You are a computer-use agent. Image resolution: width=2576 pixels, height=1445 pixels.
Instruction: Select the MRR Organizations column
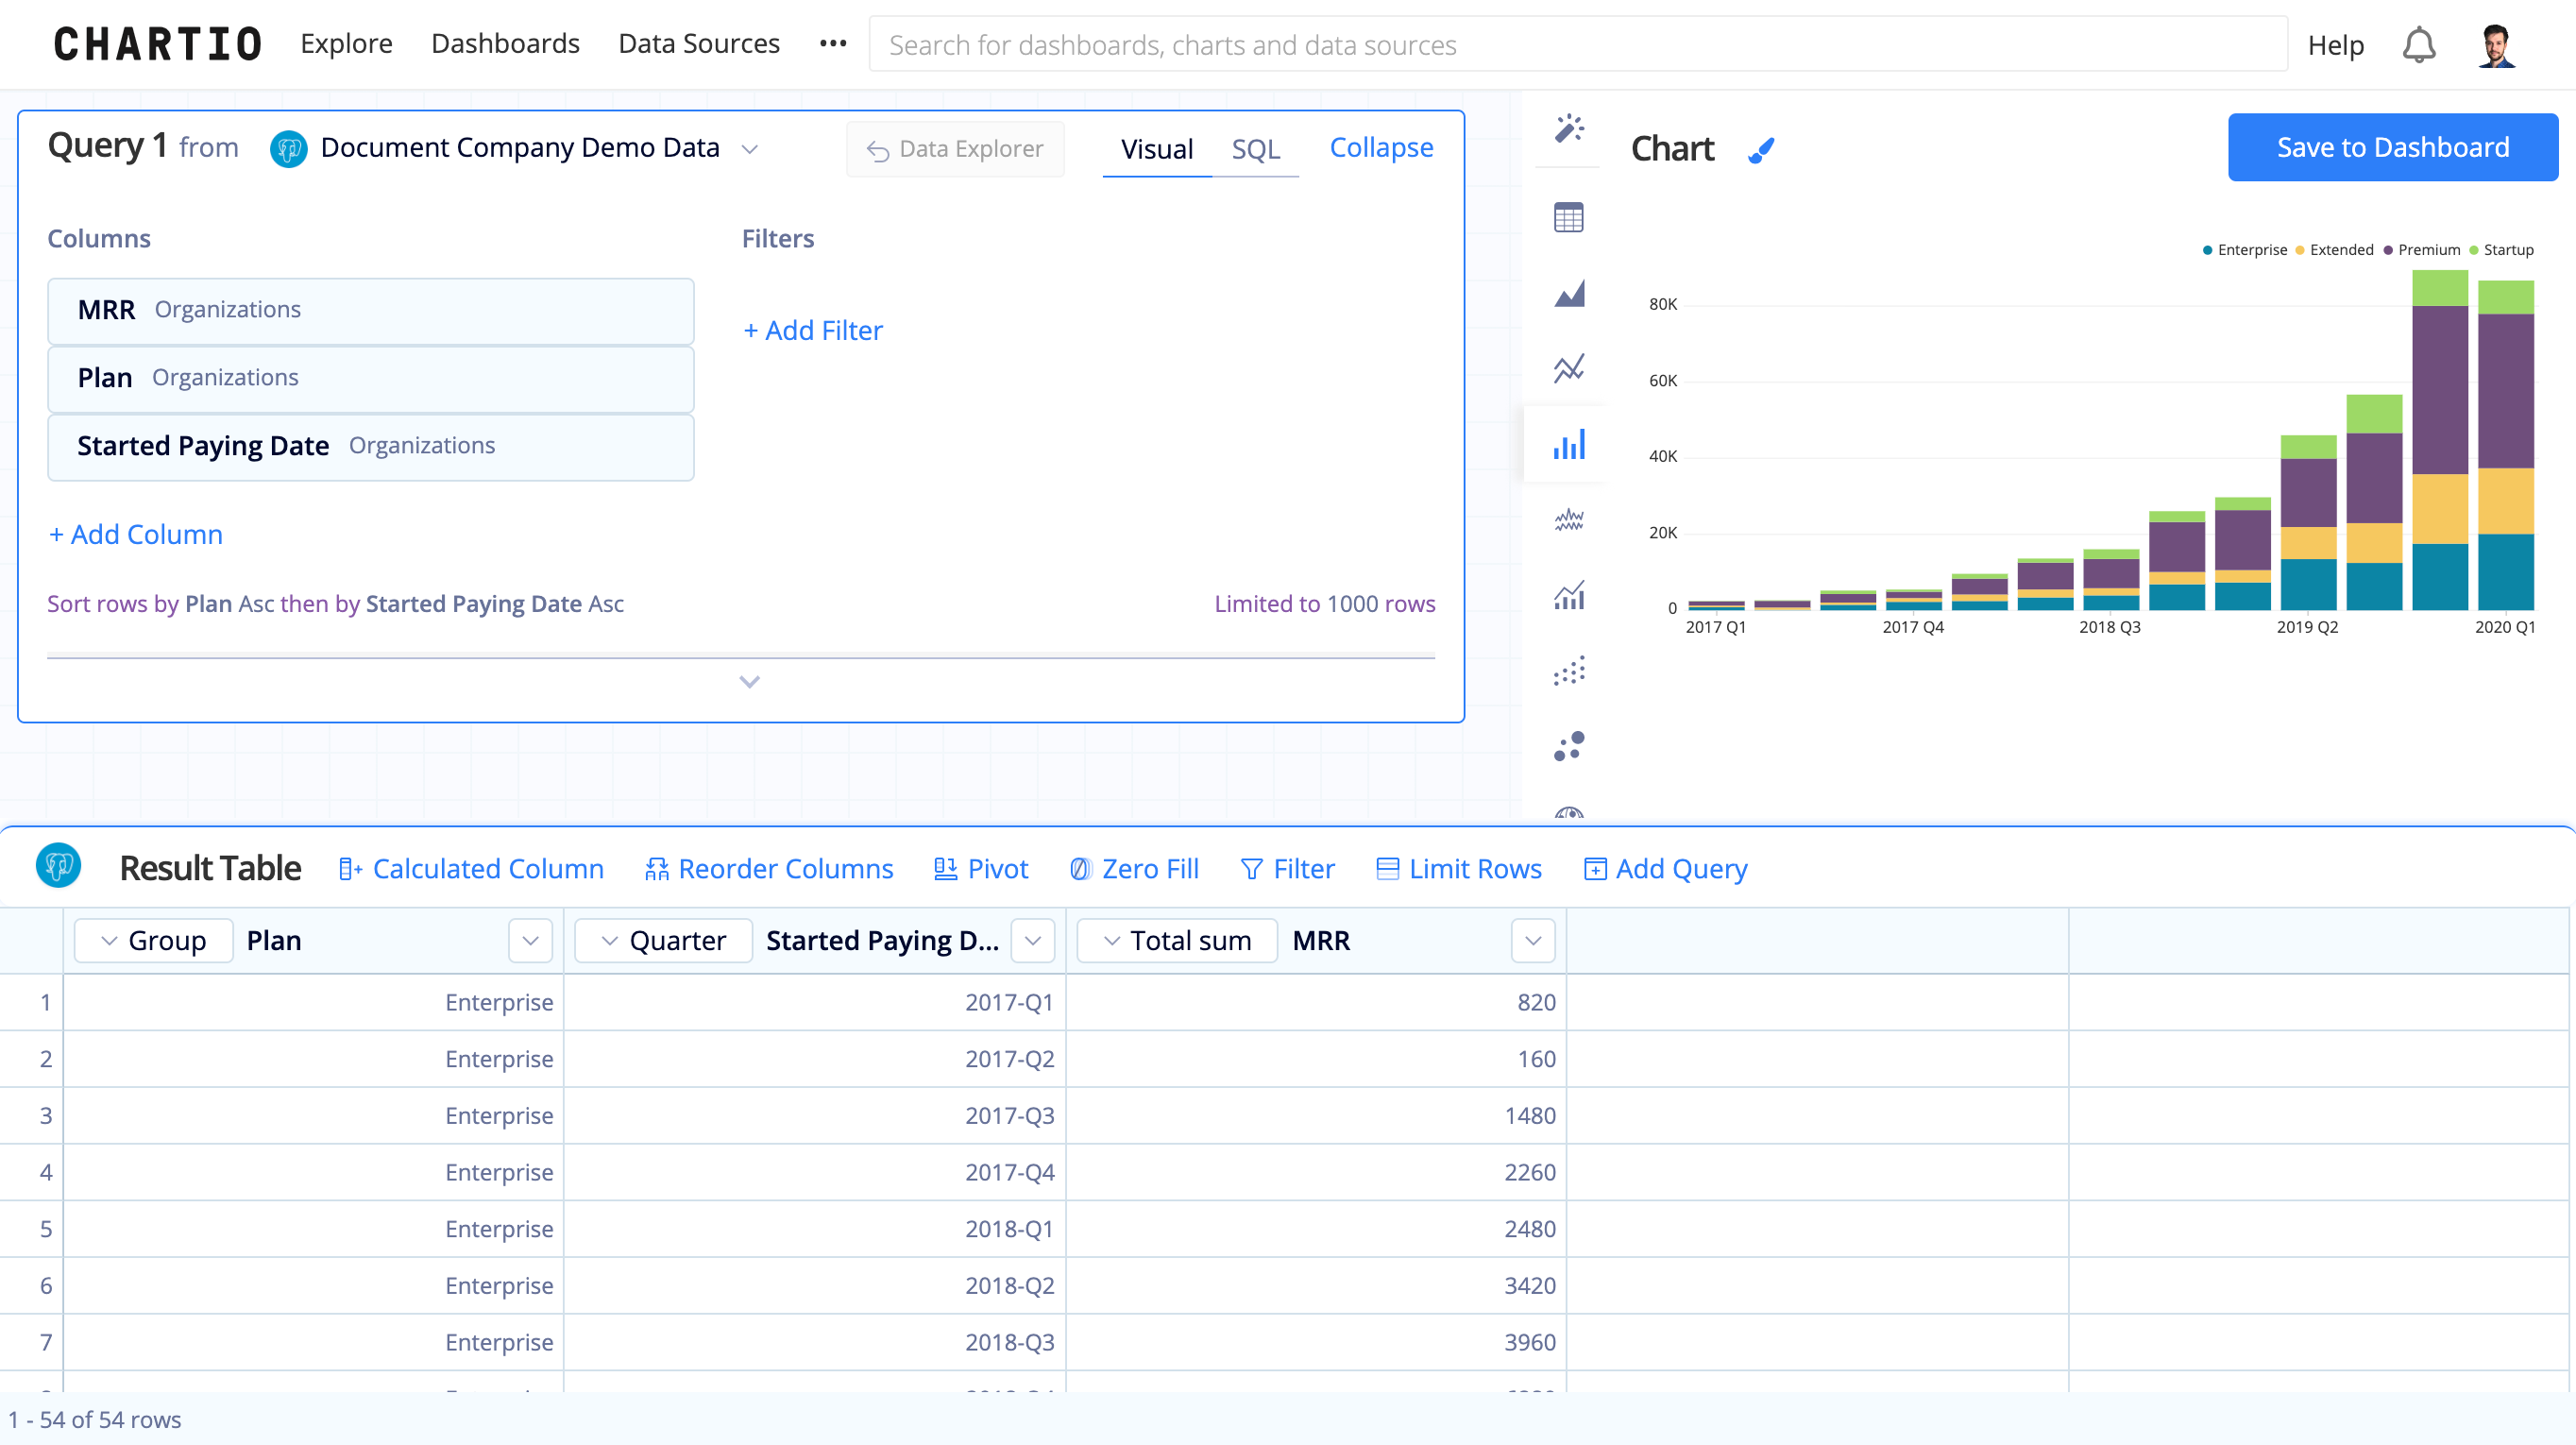[371, 311]
